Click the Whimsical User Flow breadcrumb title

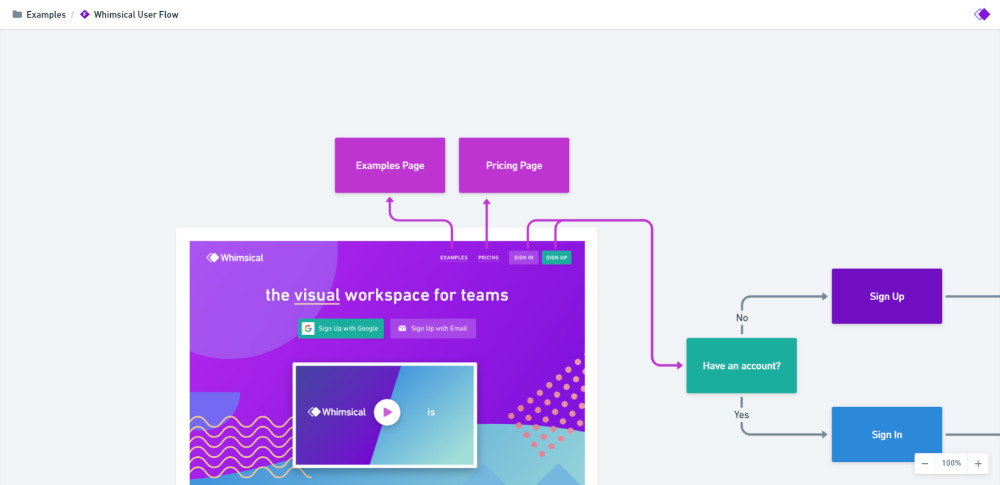136,15
